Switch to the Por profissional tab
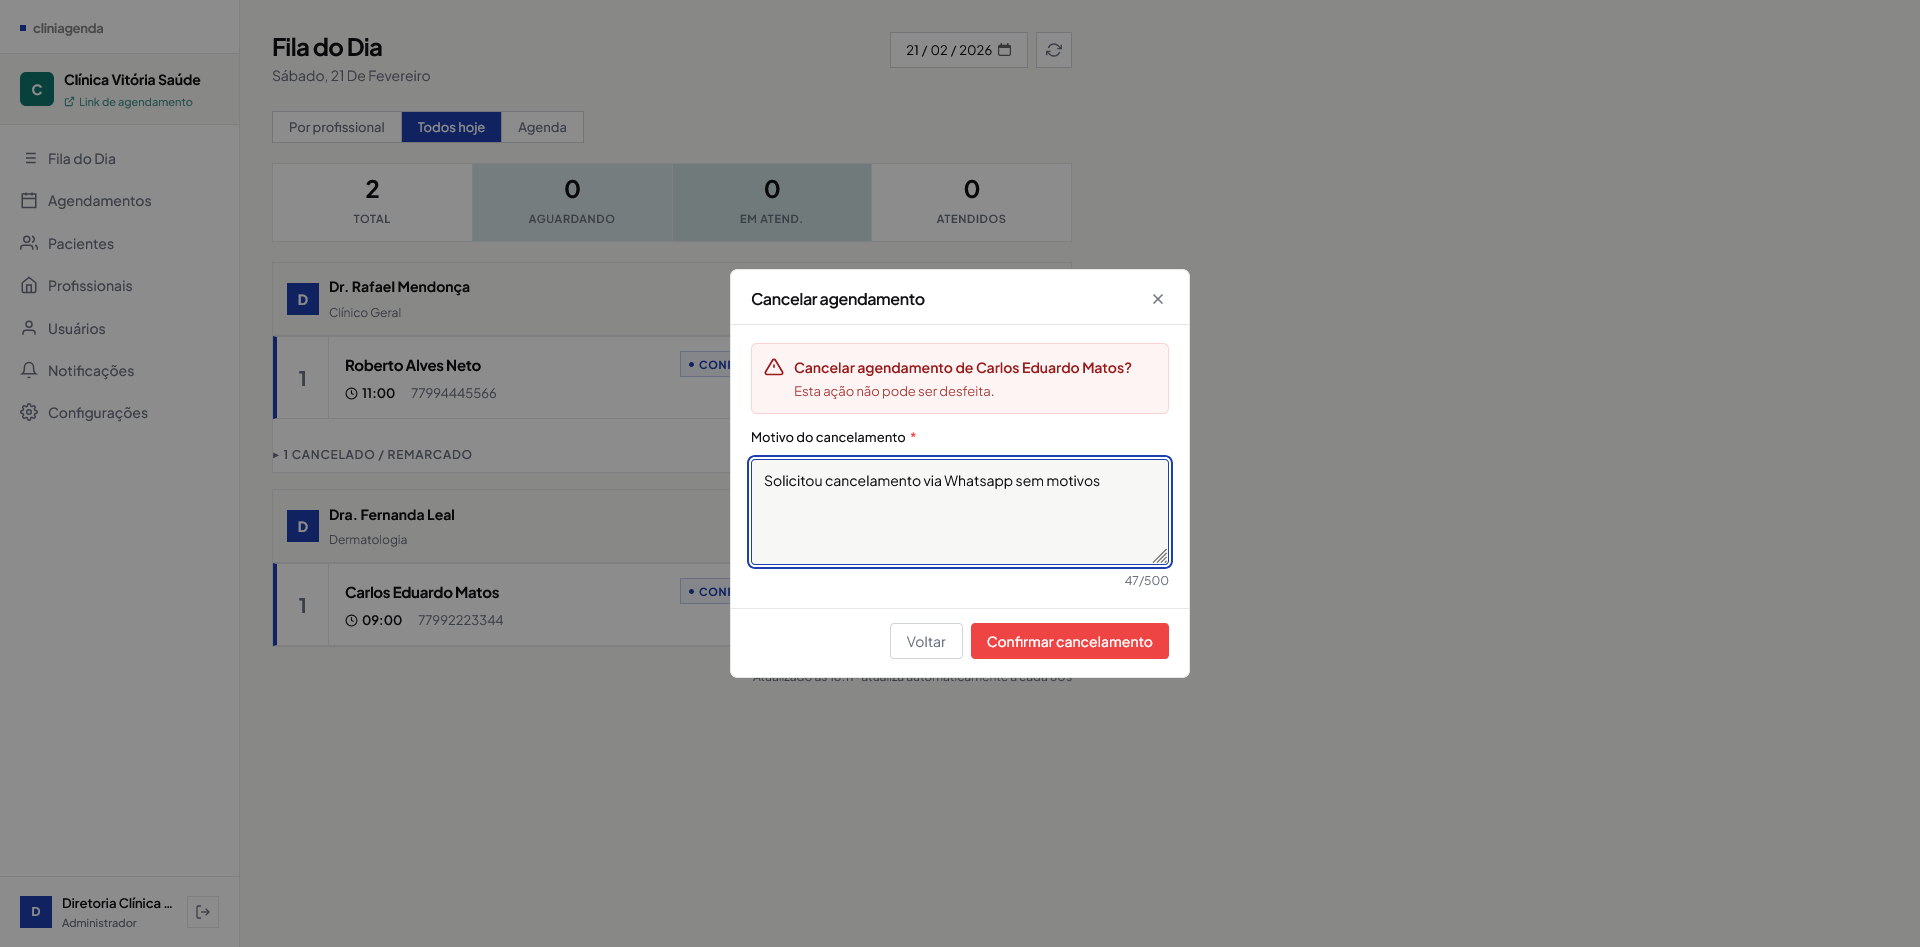Image resolution: width=1920 pixels, height=947 pixels. click(336, 127)
